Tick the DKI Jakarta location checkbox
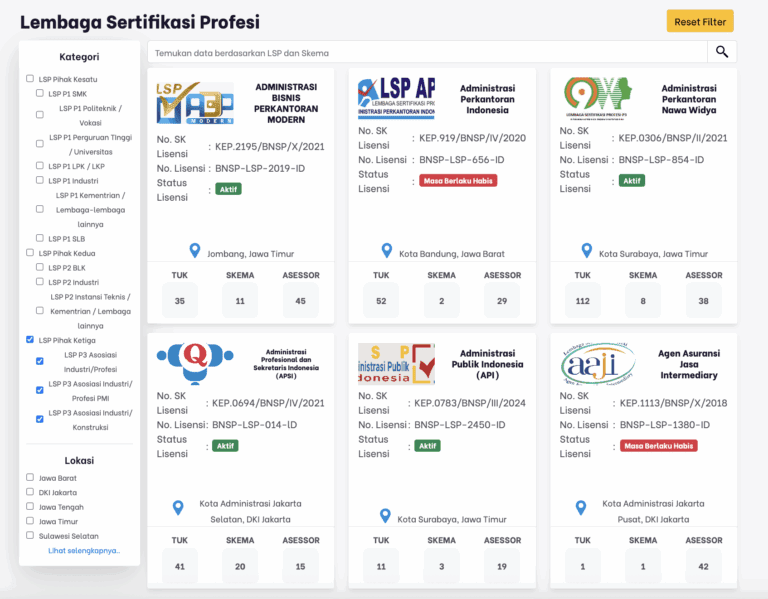 click(30, 492)
